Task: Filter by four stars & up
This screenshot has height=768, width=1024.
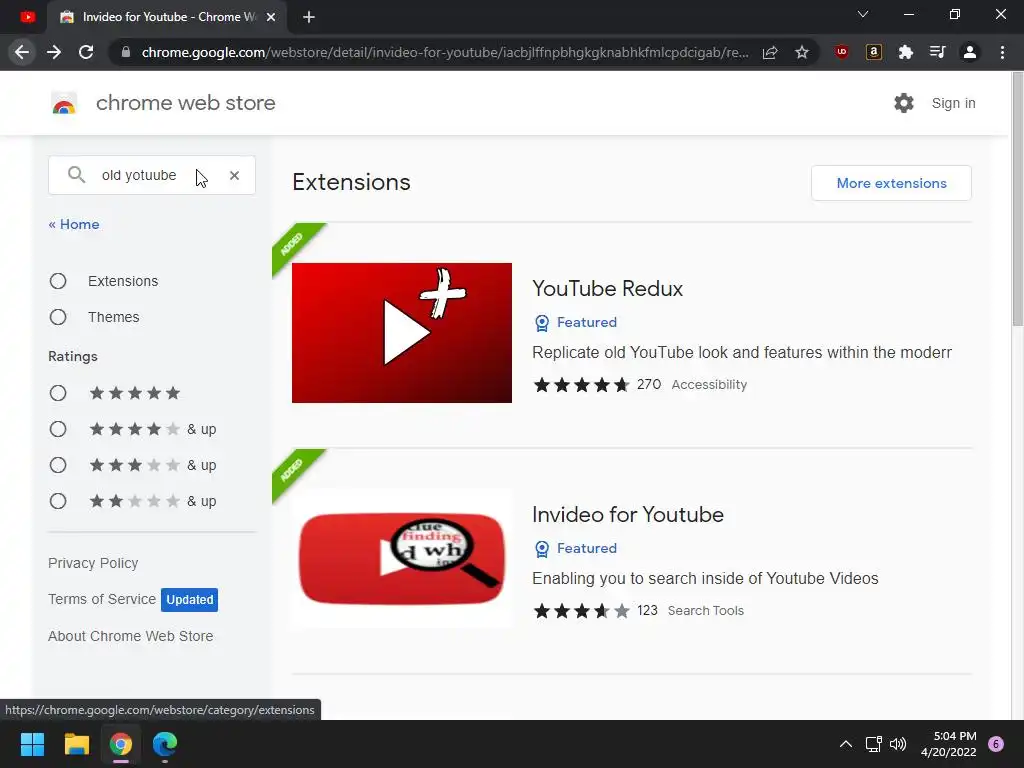Action: click(58, 429)
